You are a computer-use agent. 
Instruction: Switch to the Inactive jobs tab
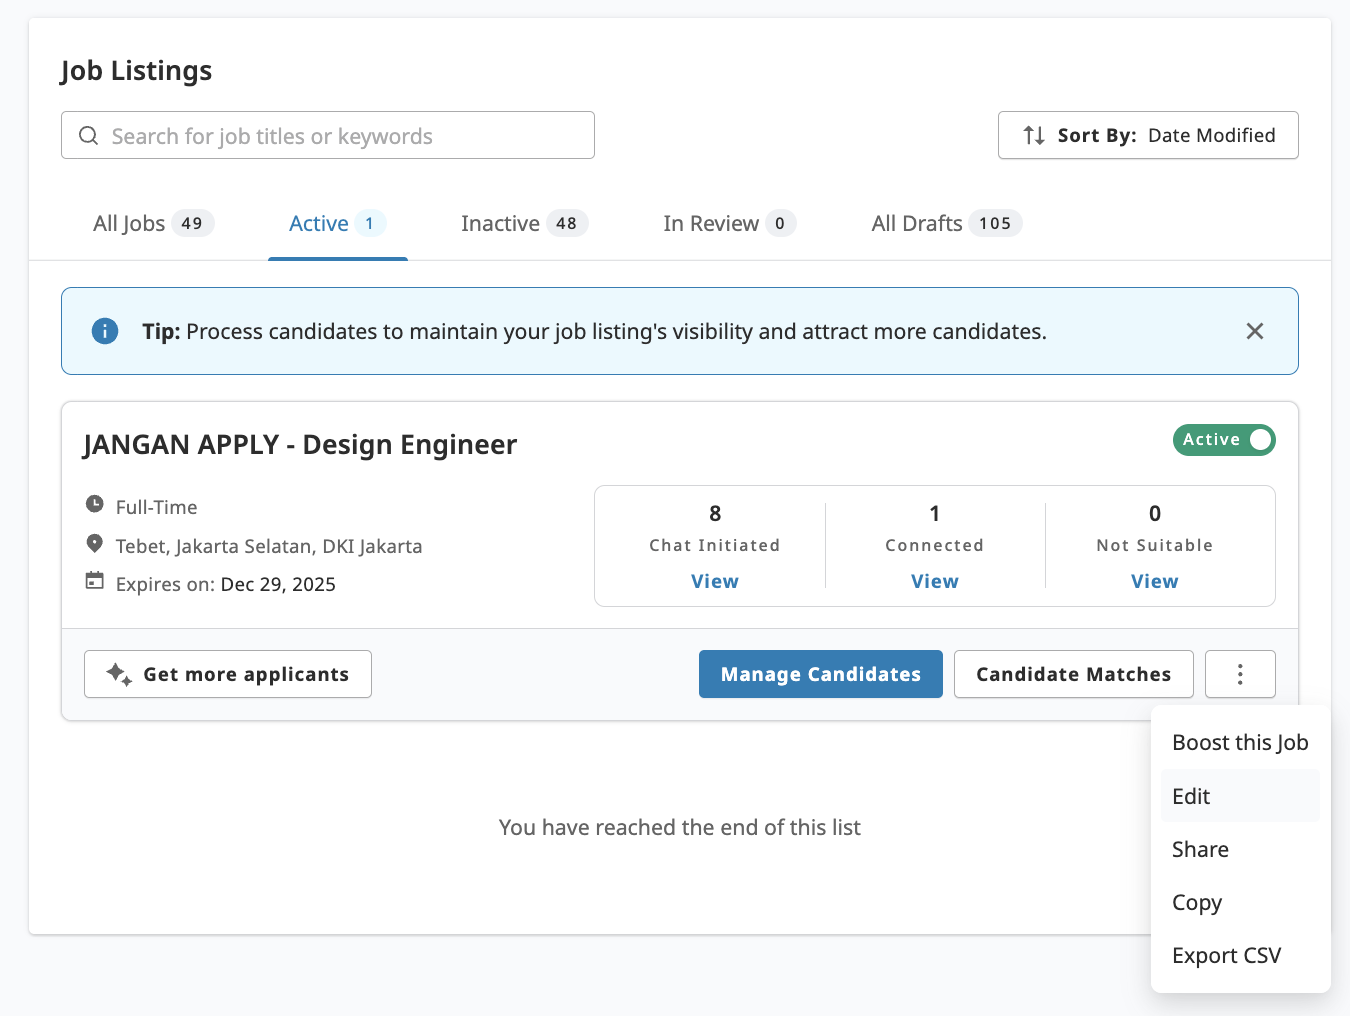coord(523,223)
